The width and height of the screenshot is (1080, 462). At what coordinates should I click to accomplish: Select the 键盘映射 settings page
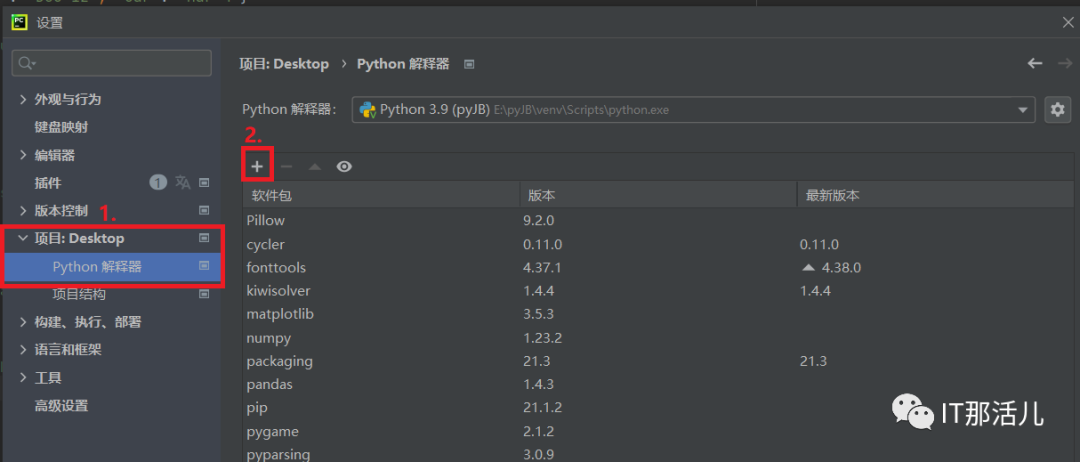coord(61,127)
